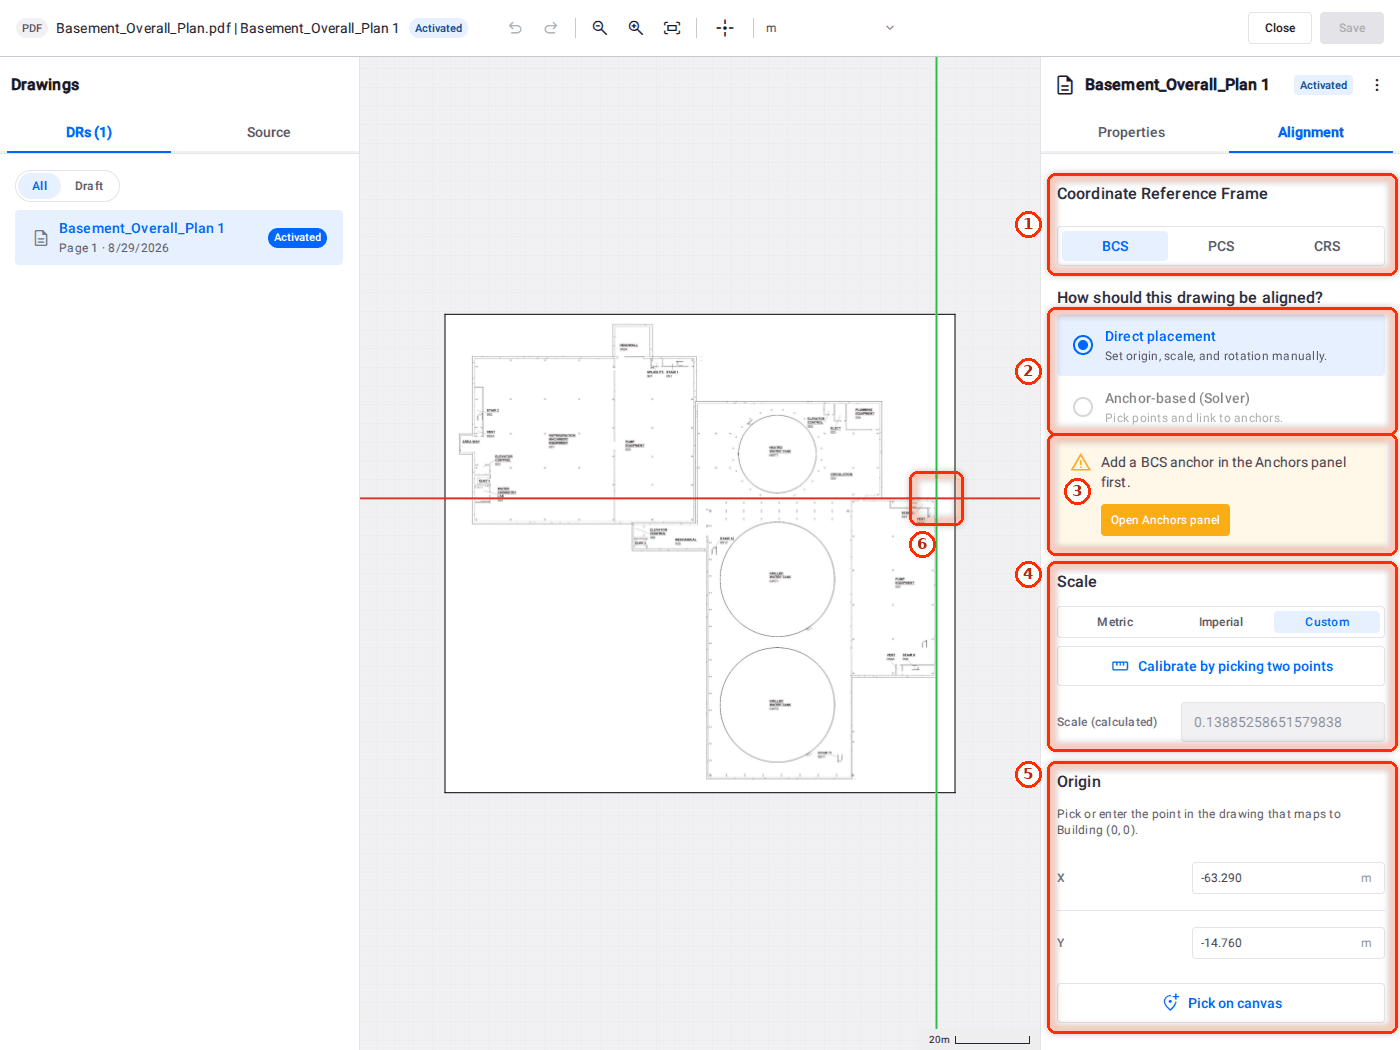The image size is (1400, 1050).
Task: Click Open Anchors panel button
Action: coord(1165,520)
